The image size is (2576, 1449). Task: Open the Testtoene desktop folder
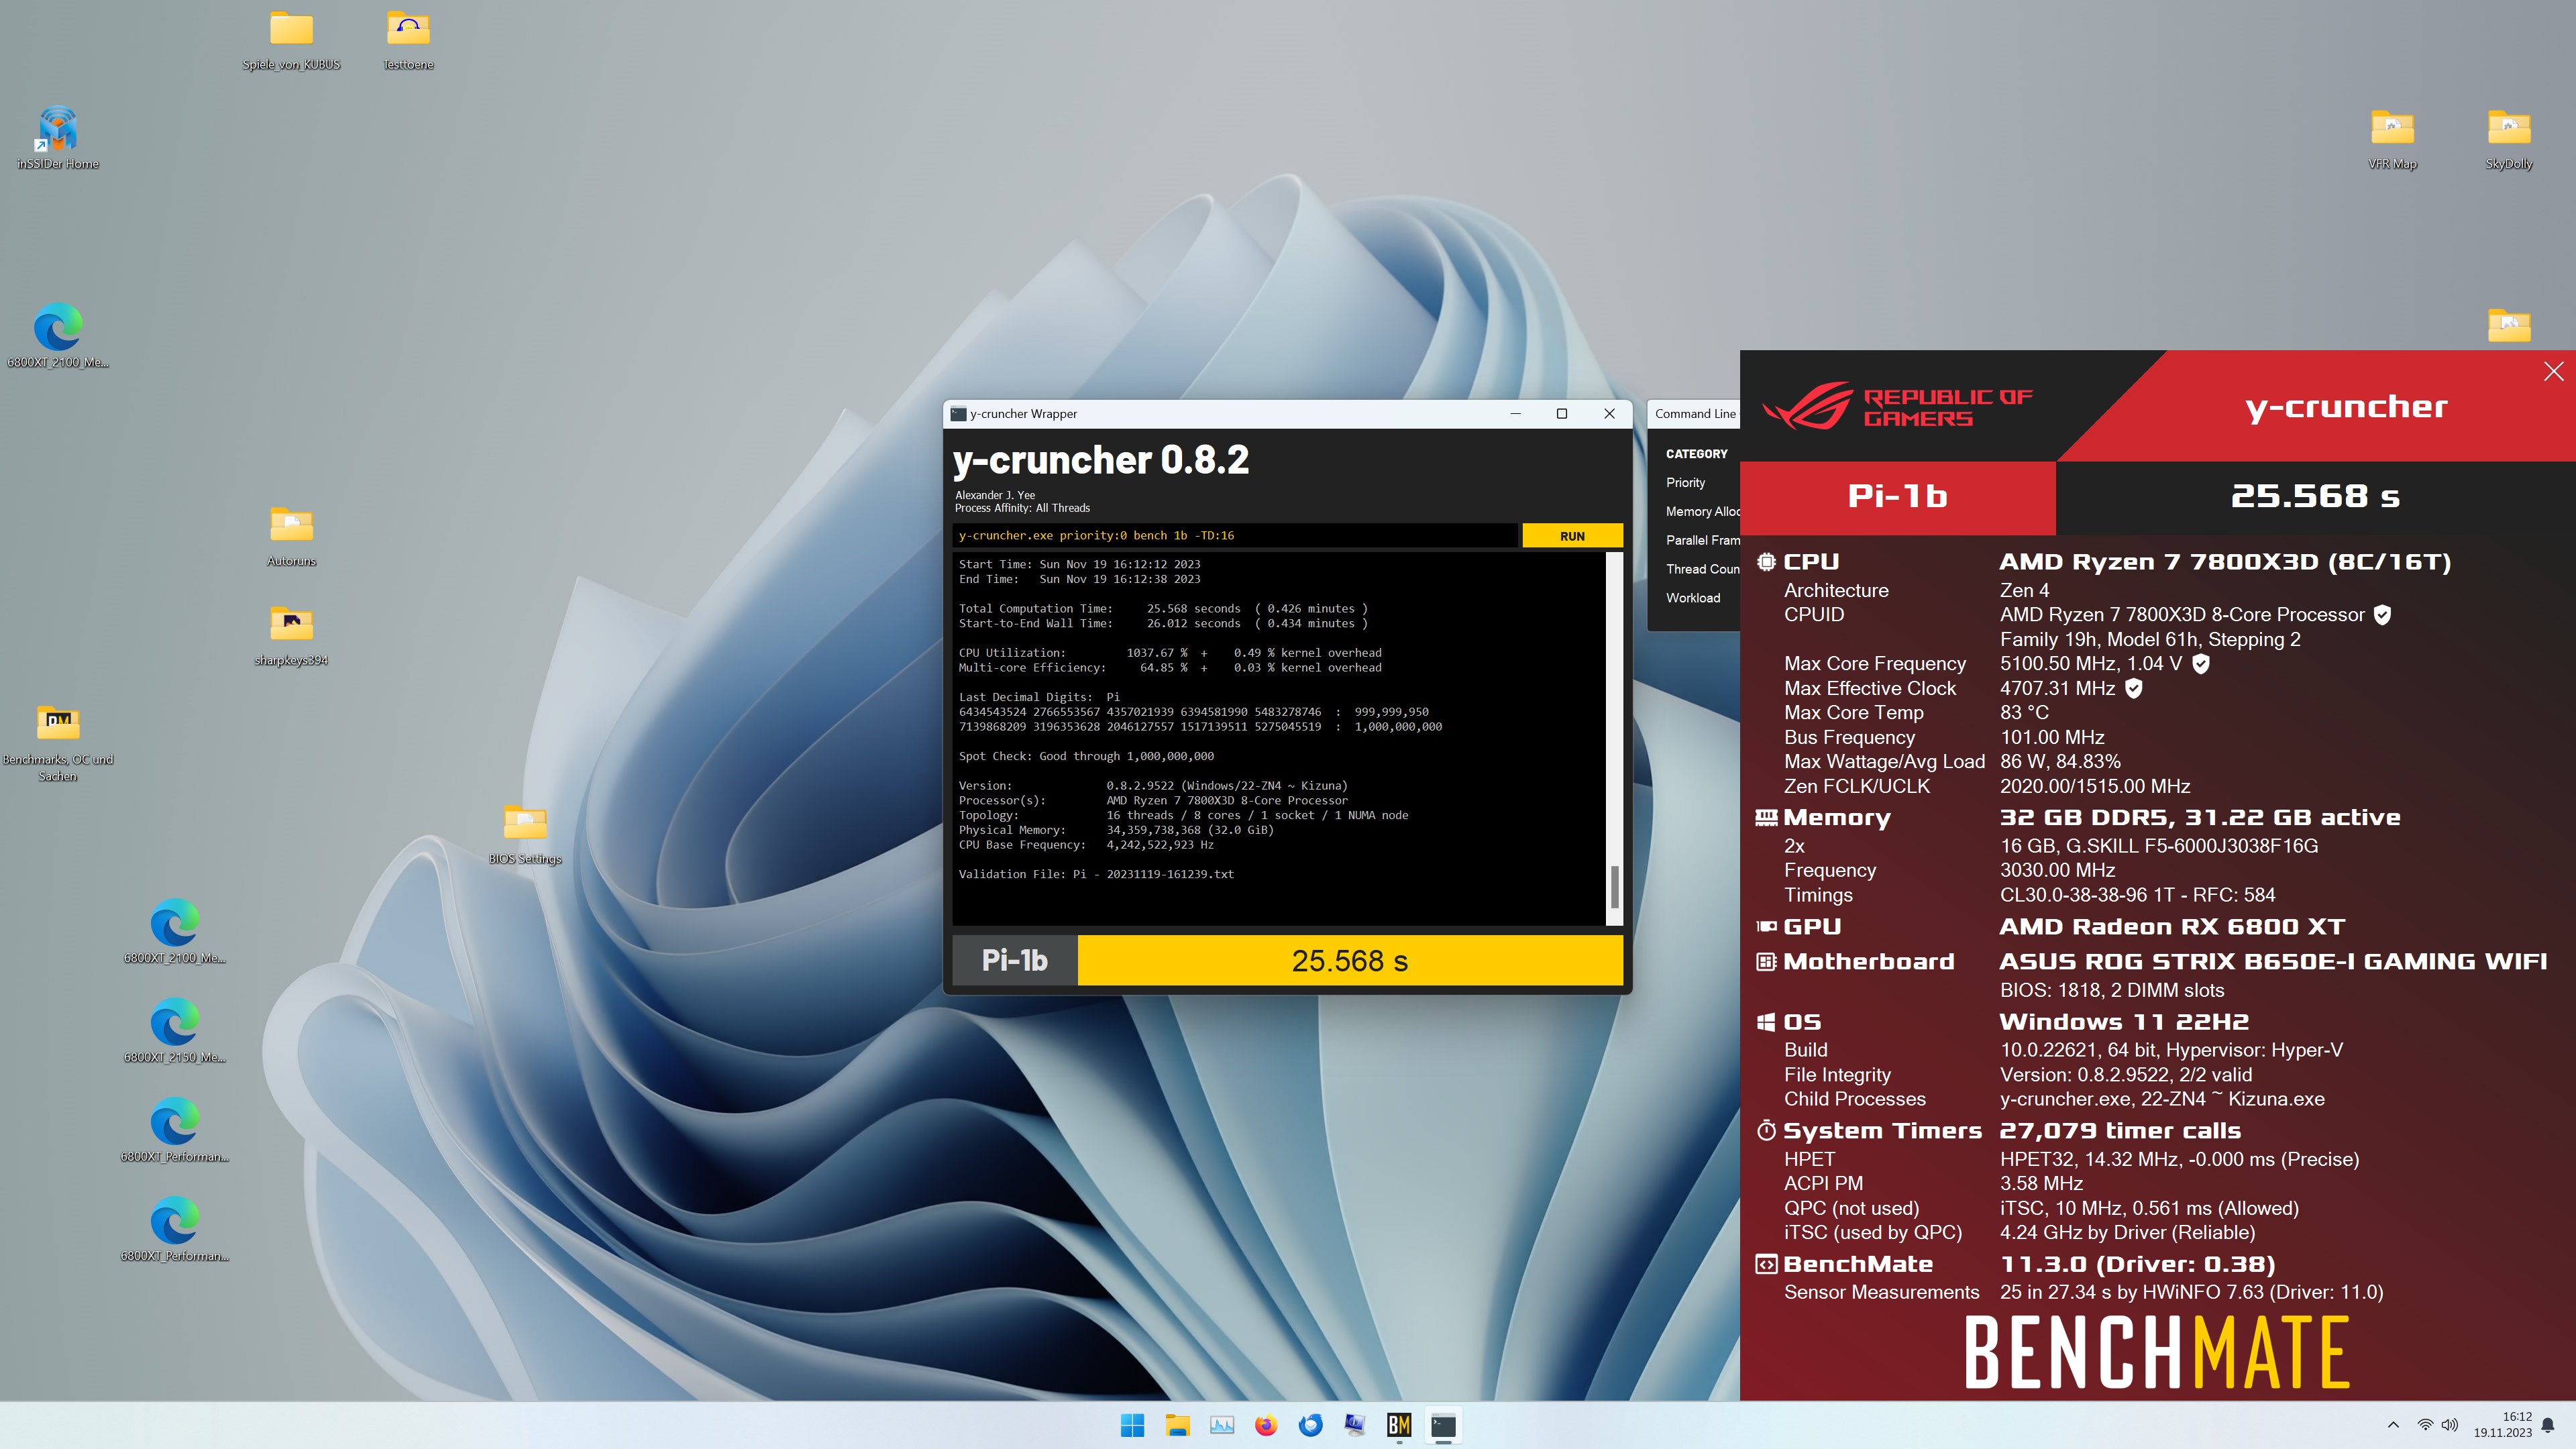pyautogui.click(x=408, y=40)
